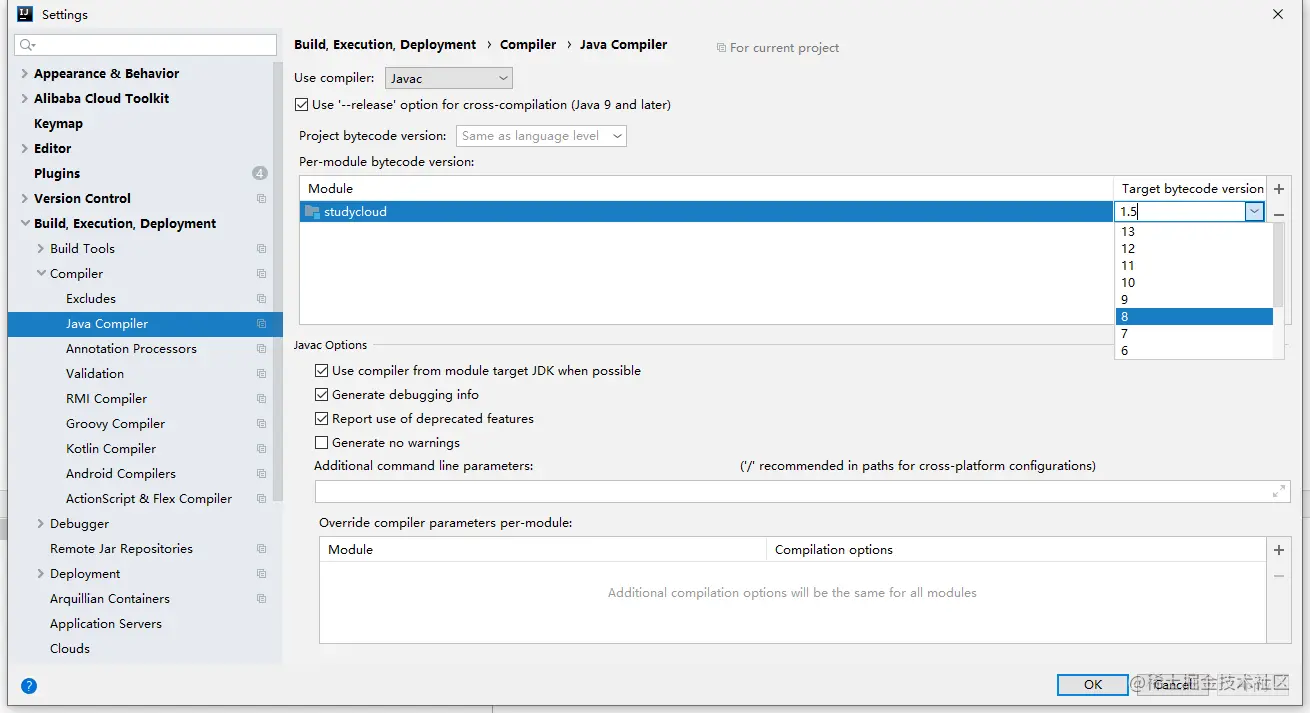
Task: Click the project-level icon beside Excludes
Action: pyautogui.click(x=261, y=299)
